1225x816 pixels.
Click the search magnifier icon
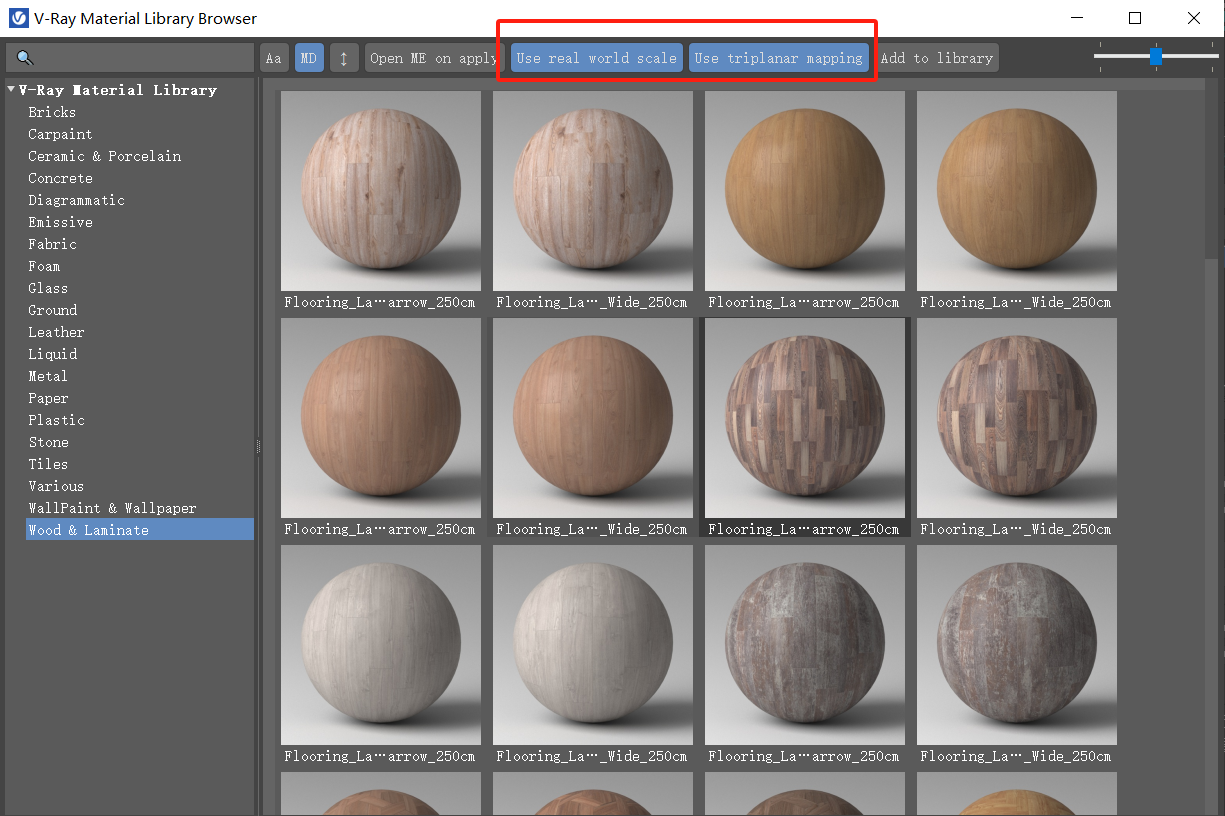pyautogui.click(x=25, y=58)
